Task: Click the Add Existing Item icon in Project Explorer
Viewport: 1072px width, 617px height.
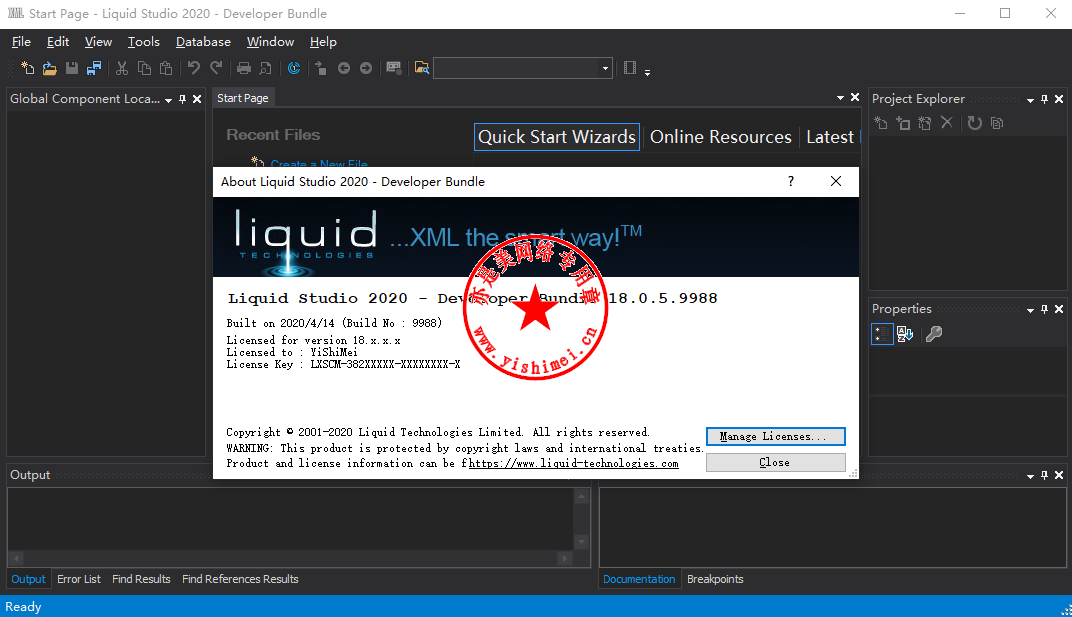Action: click(925, 123)
